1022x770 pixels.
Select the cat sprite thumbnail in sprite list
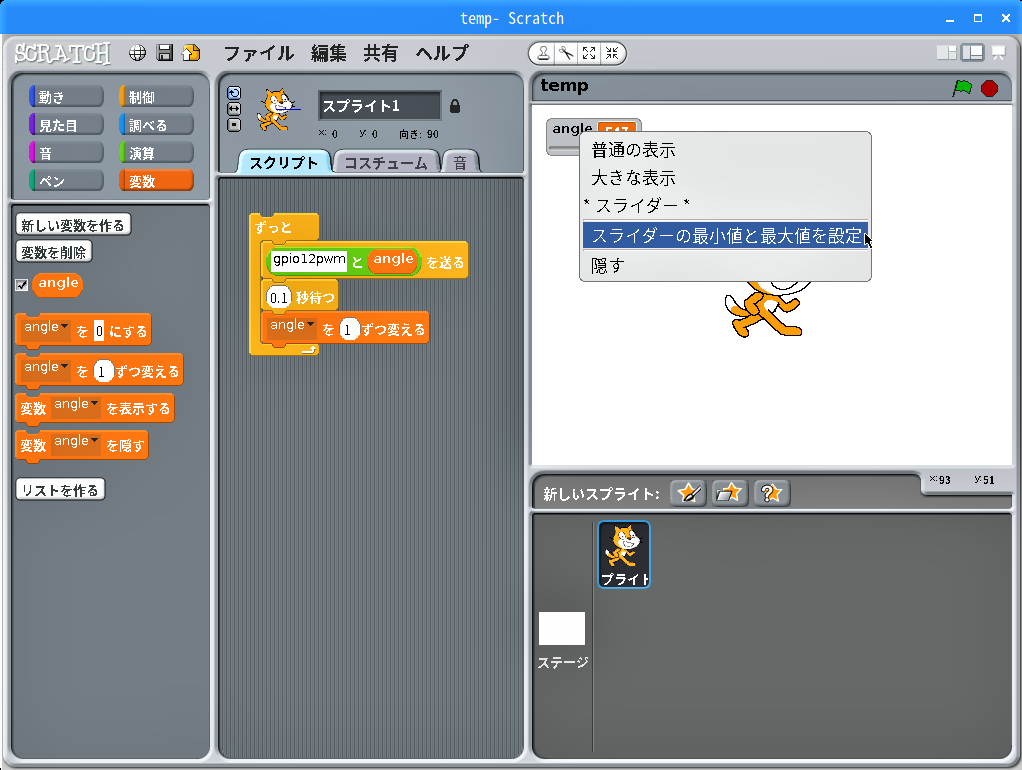pos(624,554)
